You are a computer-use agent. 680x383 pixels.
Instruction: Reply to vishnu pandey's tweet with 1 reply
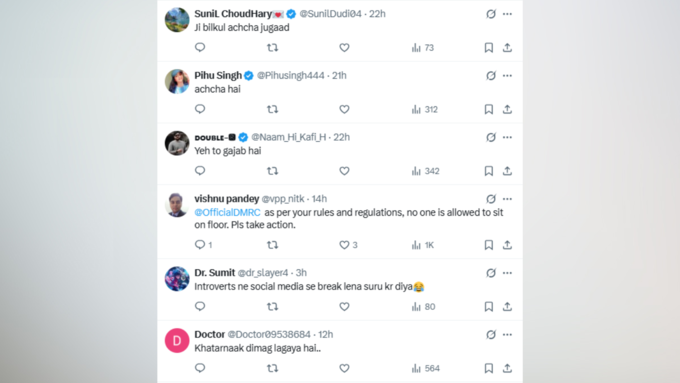point(203,245)
